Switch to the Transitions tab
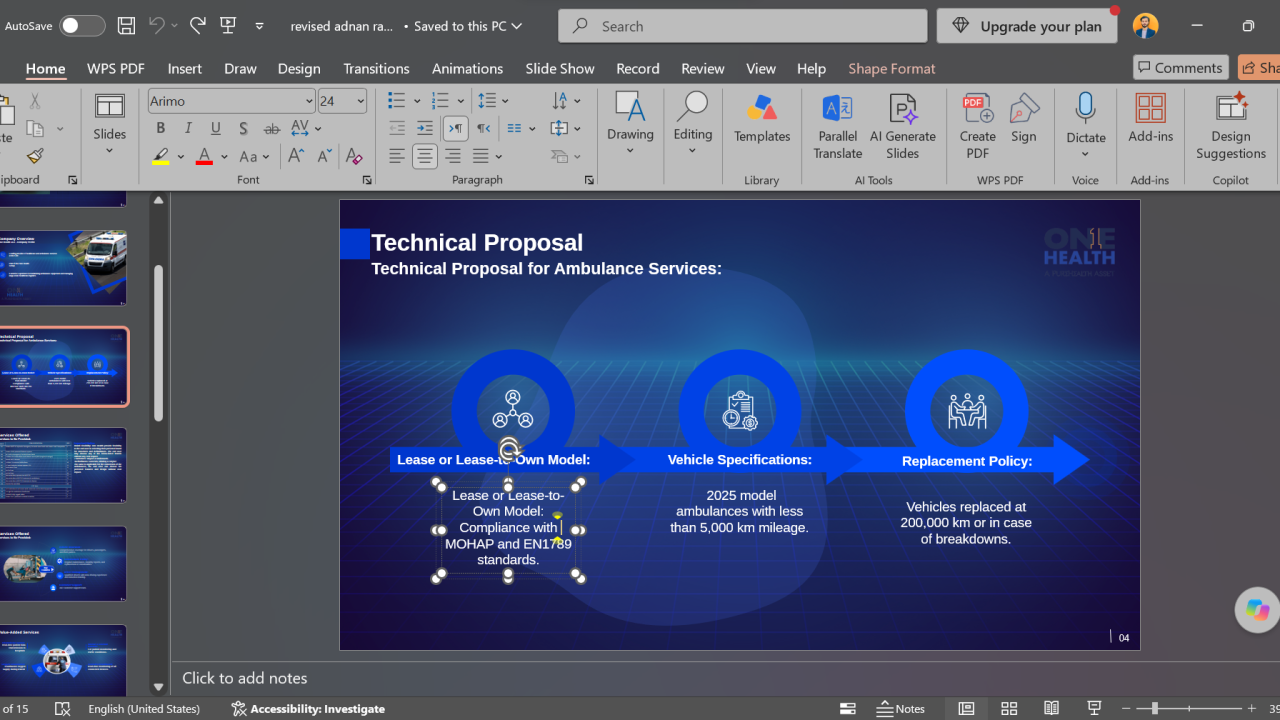 tap(376, 68)
